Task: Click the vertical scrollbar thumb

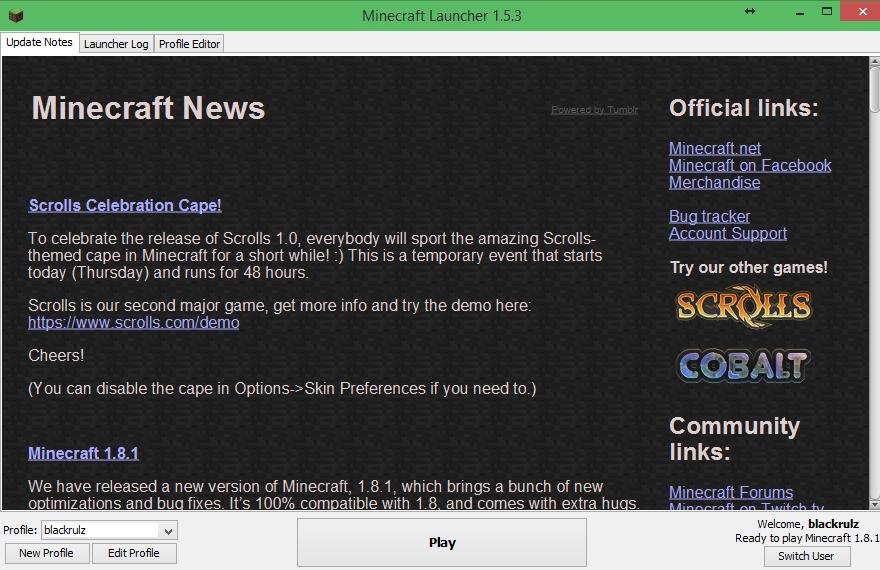Action: click(x=874, y=90)
